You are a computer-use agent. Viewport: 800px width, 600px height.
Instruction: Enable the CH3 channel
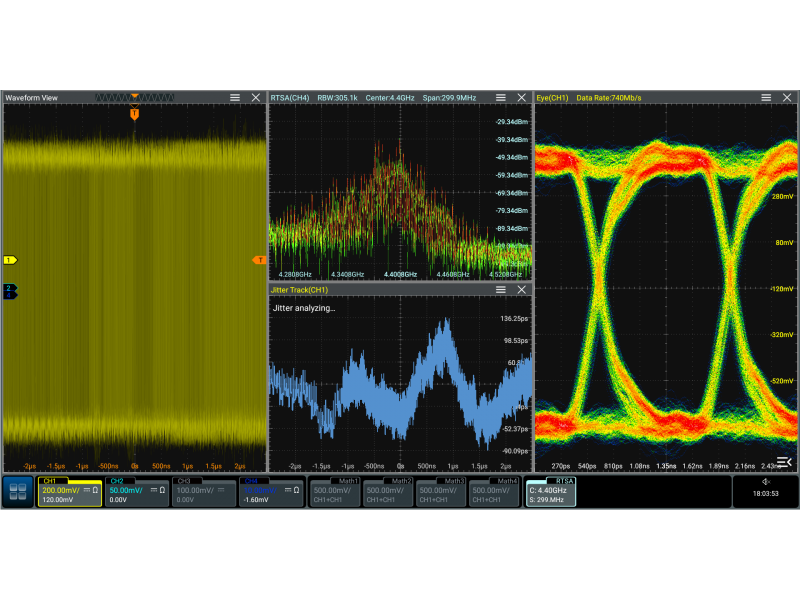(x=204, y=491)
